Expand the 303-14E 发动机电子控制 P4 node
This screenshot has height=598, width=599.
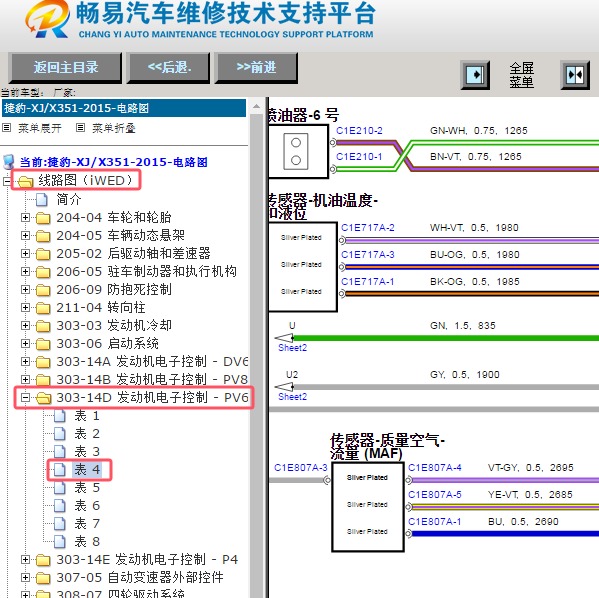[25, 559]
